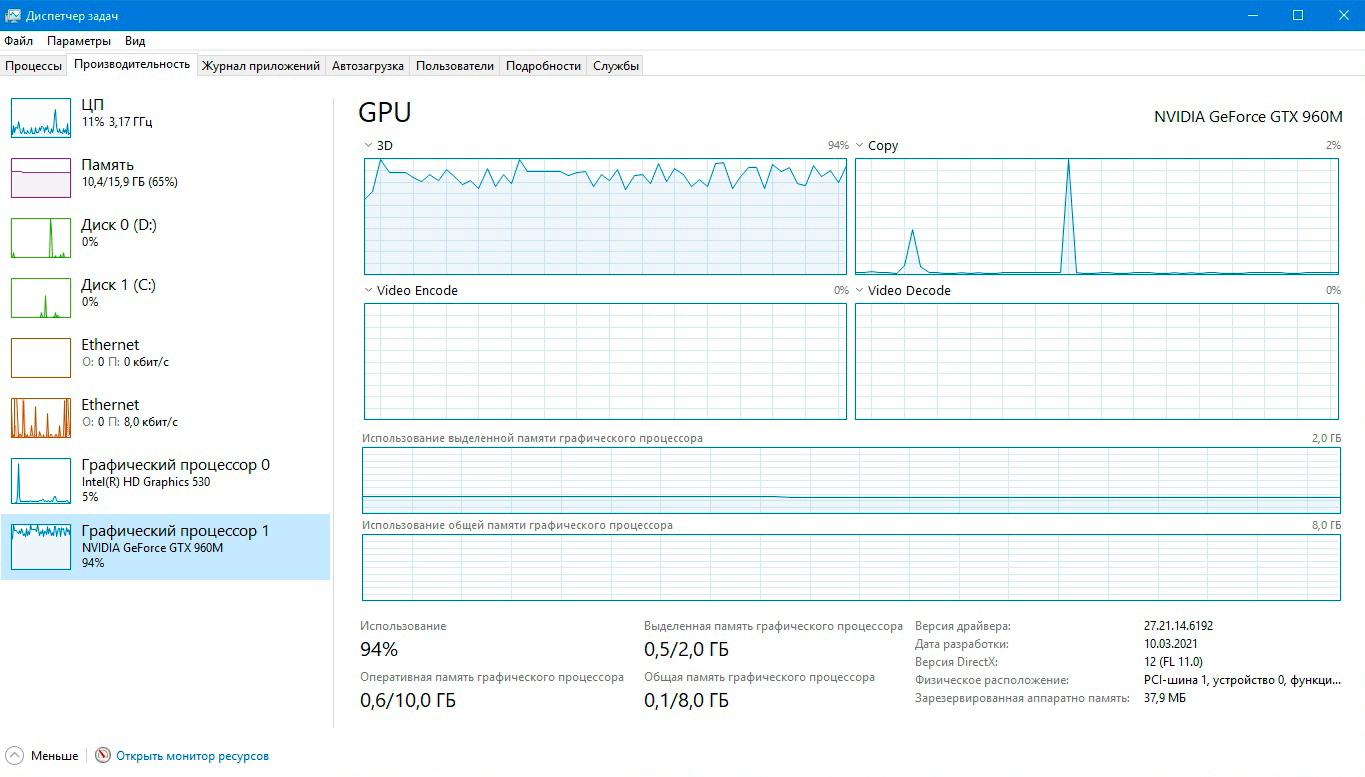Click NVIDIA GeForce GTX 960M header at right

[1248, 116]
